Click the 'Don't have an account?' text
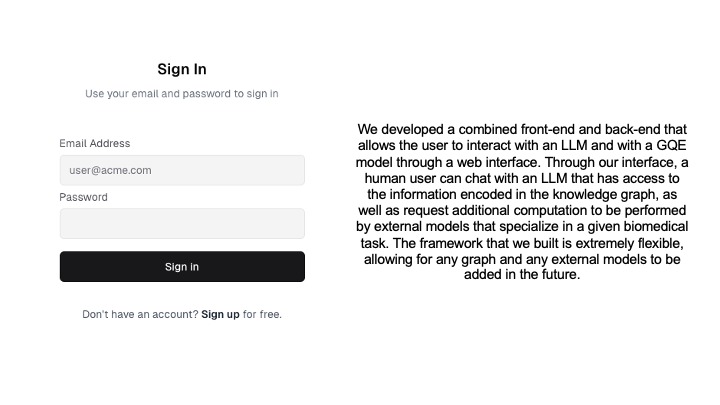This screenshot has height=405, width=720. tap(140, 315)
